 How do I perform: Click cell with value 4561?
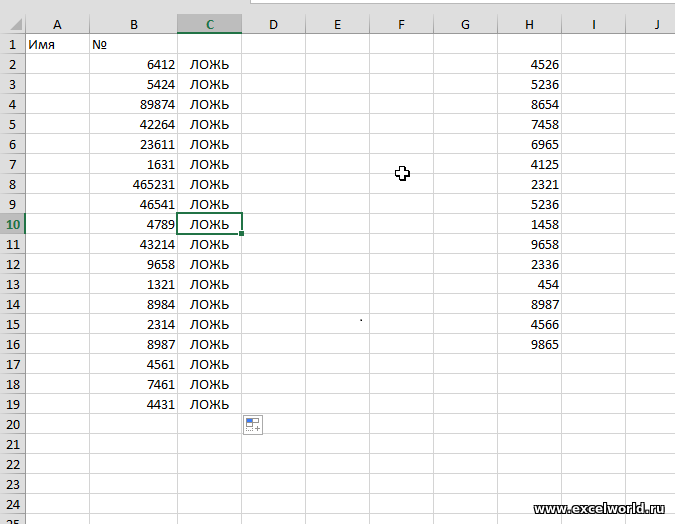[133, 365]
